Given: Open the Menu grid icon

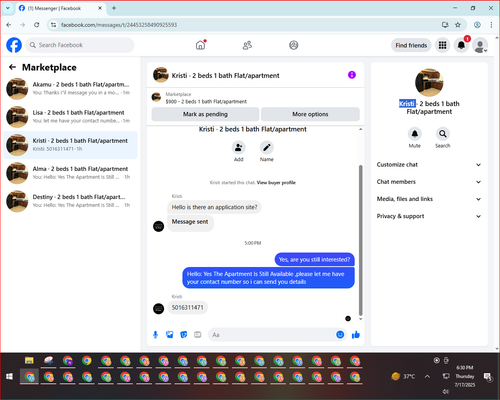Looking at the screenshot, I should [442, 45].
